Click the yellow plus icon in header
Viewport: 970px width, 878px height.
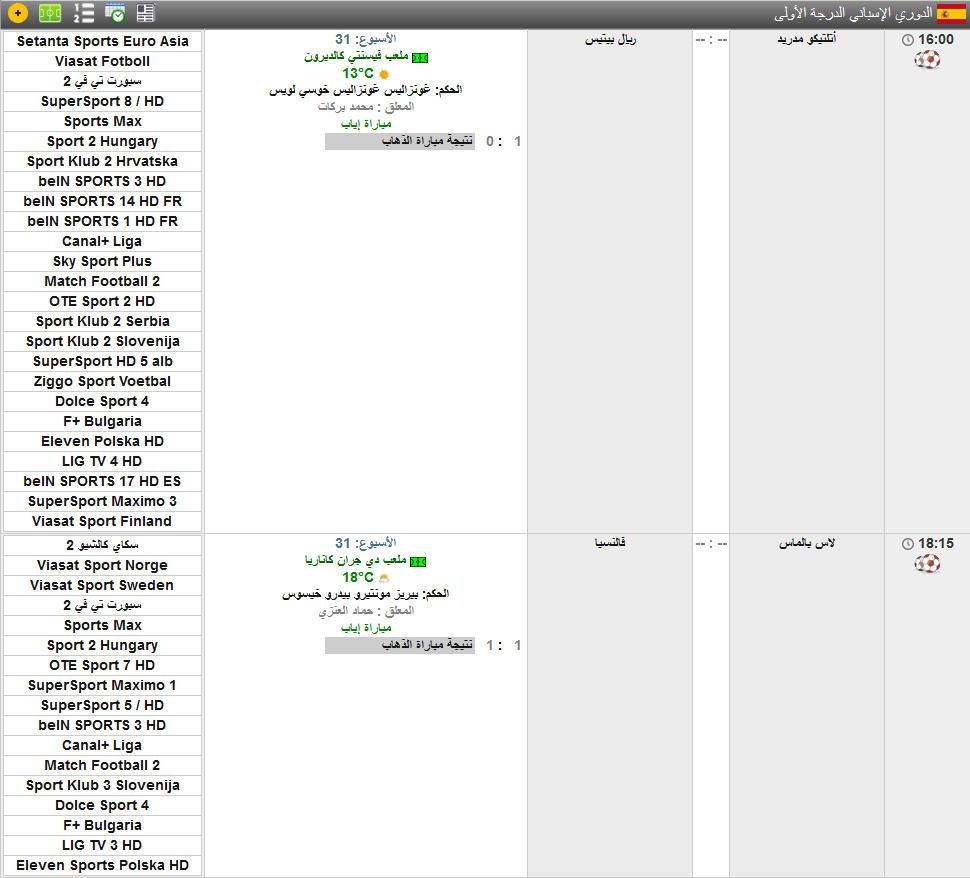pos(17,13)
